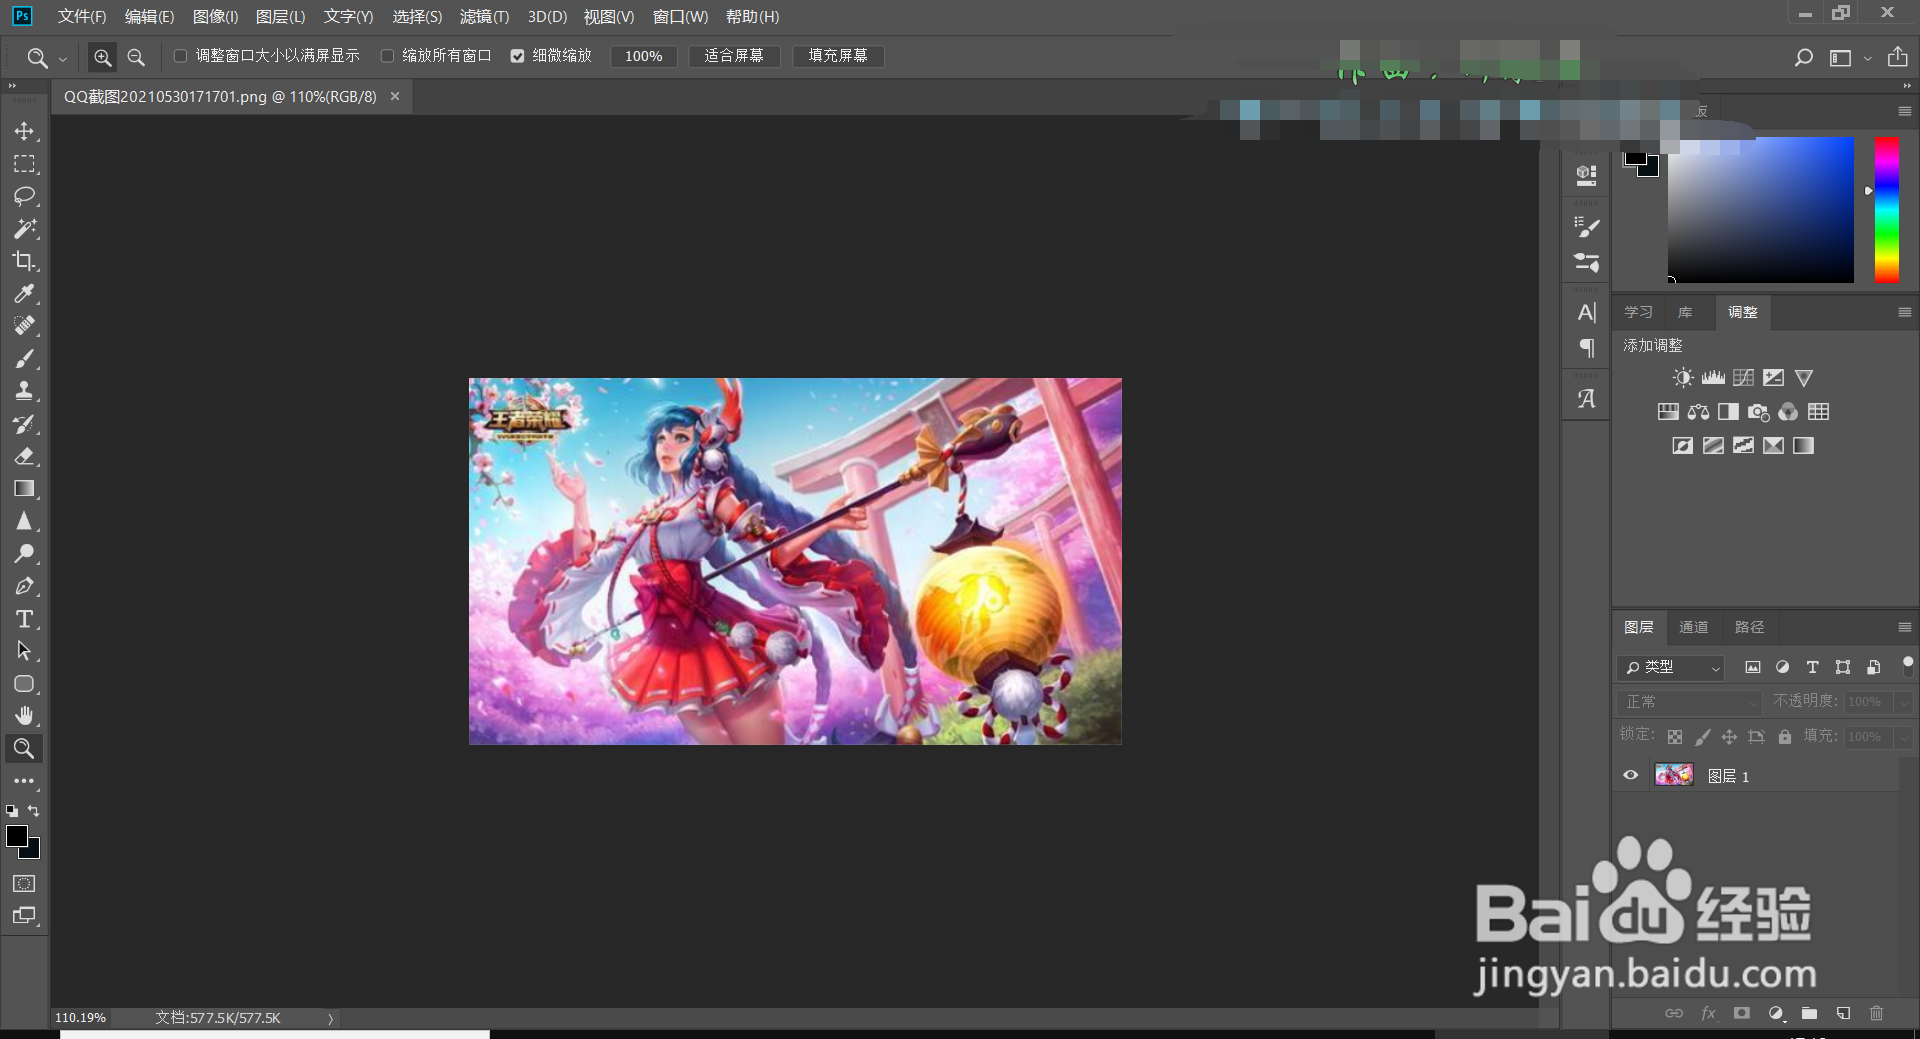This screenshot has width=1920, height=1039.
Task: Select the Magic Wand tool
Action: pos(24,228)
